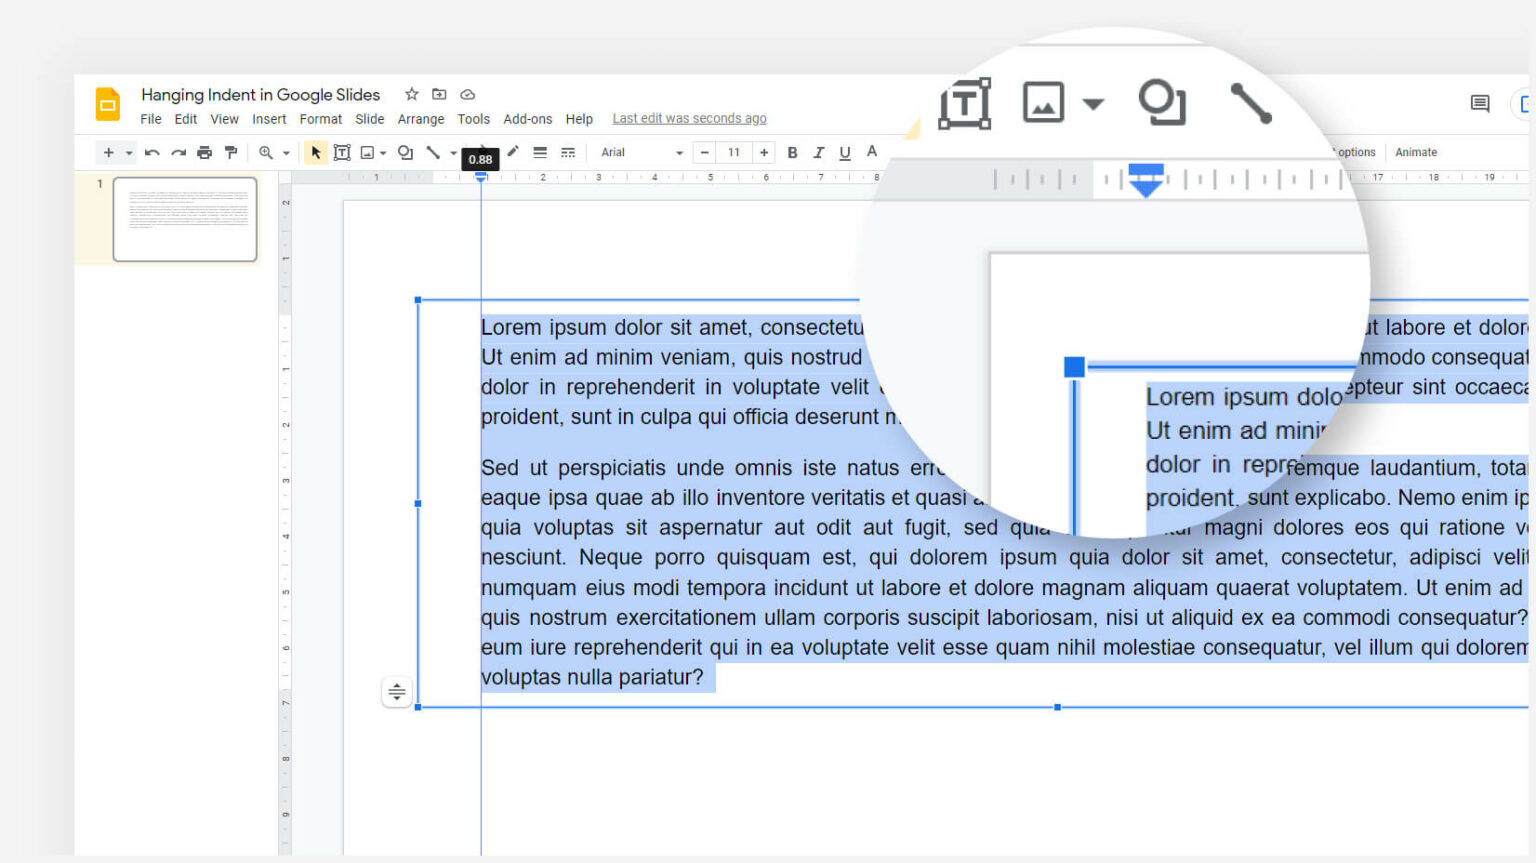
Task: Select the Text box tool
Action: point(342,152)
